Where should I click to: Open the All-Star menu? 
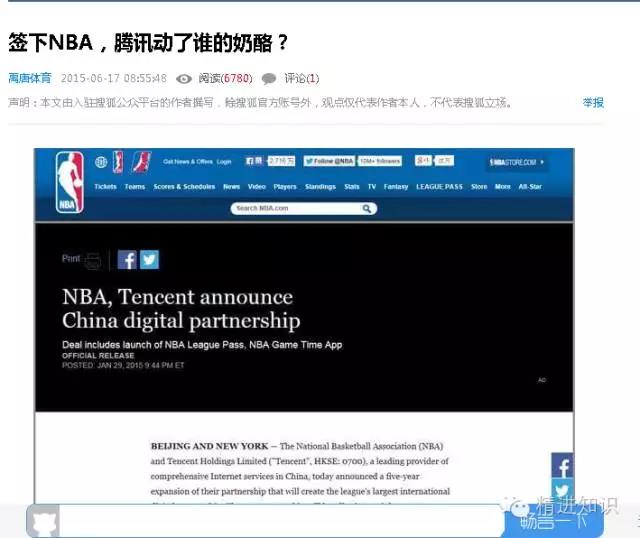coord(530,187)
